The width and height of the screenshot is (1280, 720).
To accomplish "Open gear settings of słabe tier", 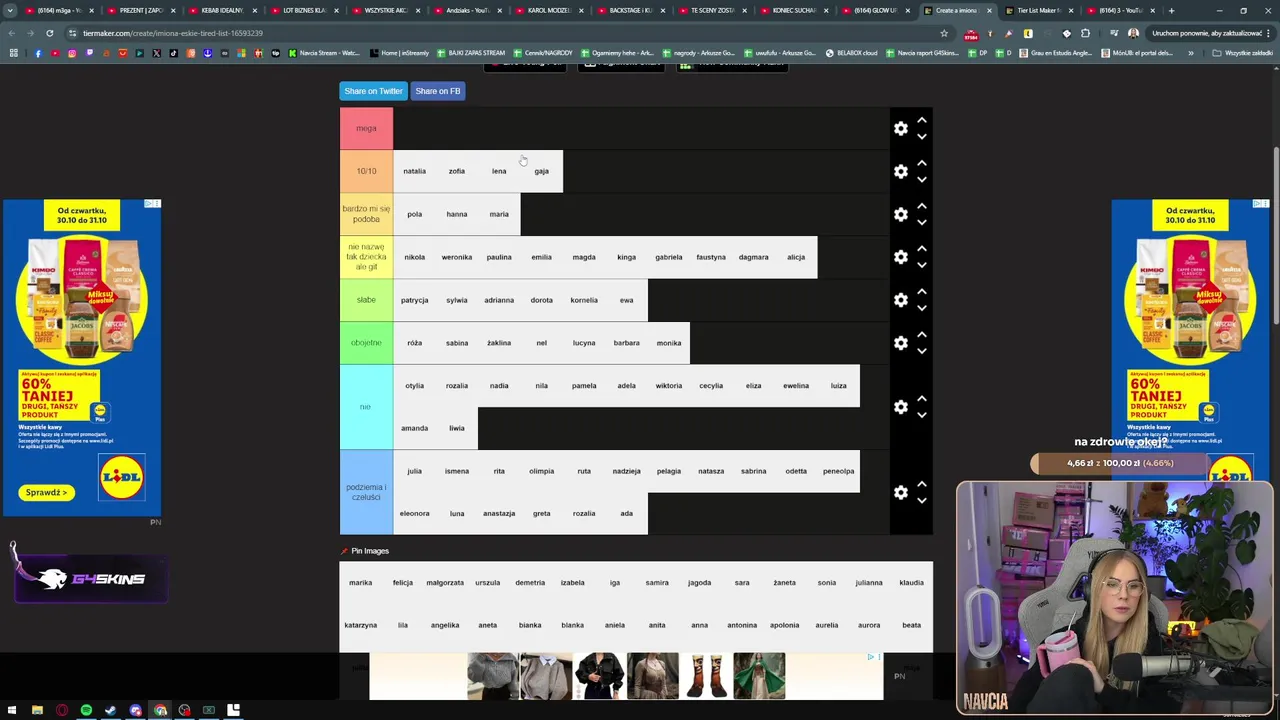I will click(900, 300).
